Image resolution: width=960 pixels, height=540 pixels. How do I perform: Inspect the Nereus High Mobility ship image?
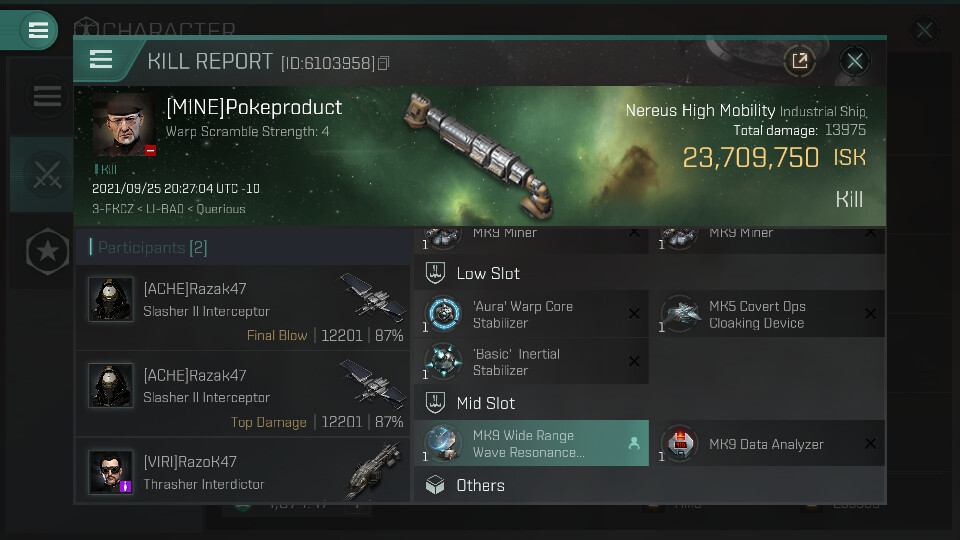click(478, 148)
